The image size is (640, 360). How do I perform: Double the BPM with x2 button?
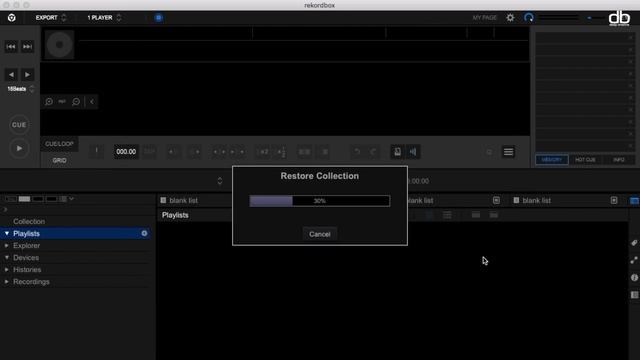click(264, 152)
